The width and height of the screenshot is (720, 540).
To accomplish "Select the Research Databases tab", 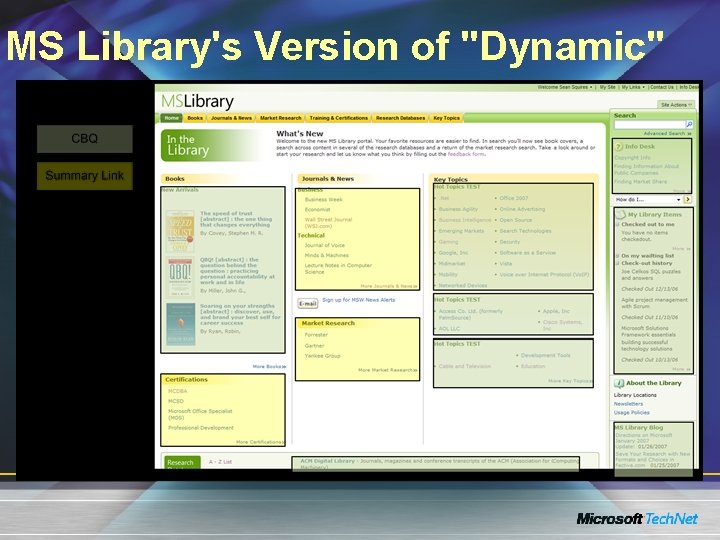I will (x=400, y=118).
